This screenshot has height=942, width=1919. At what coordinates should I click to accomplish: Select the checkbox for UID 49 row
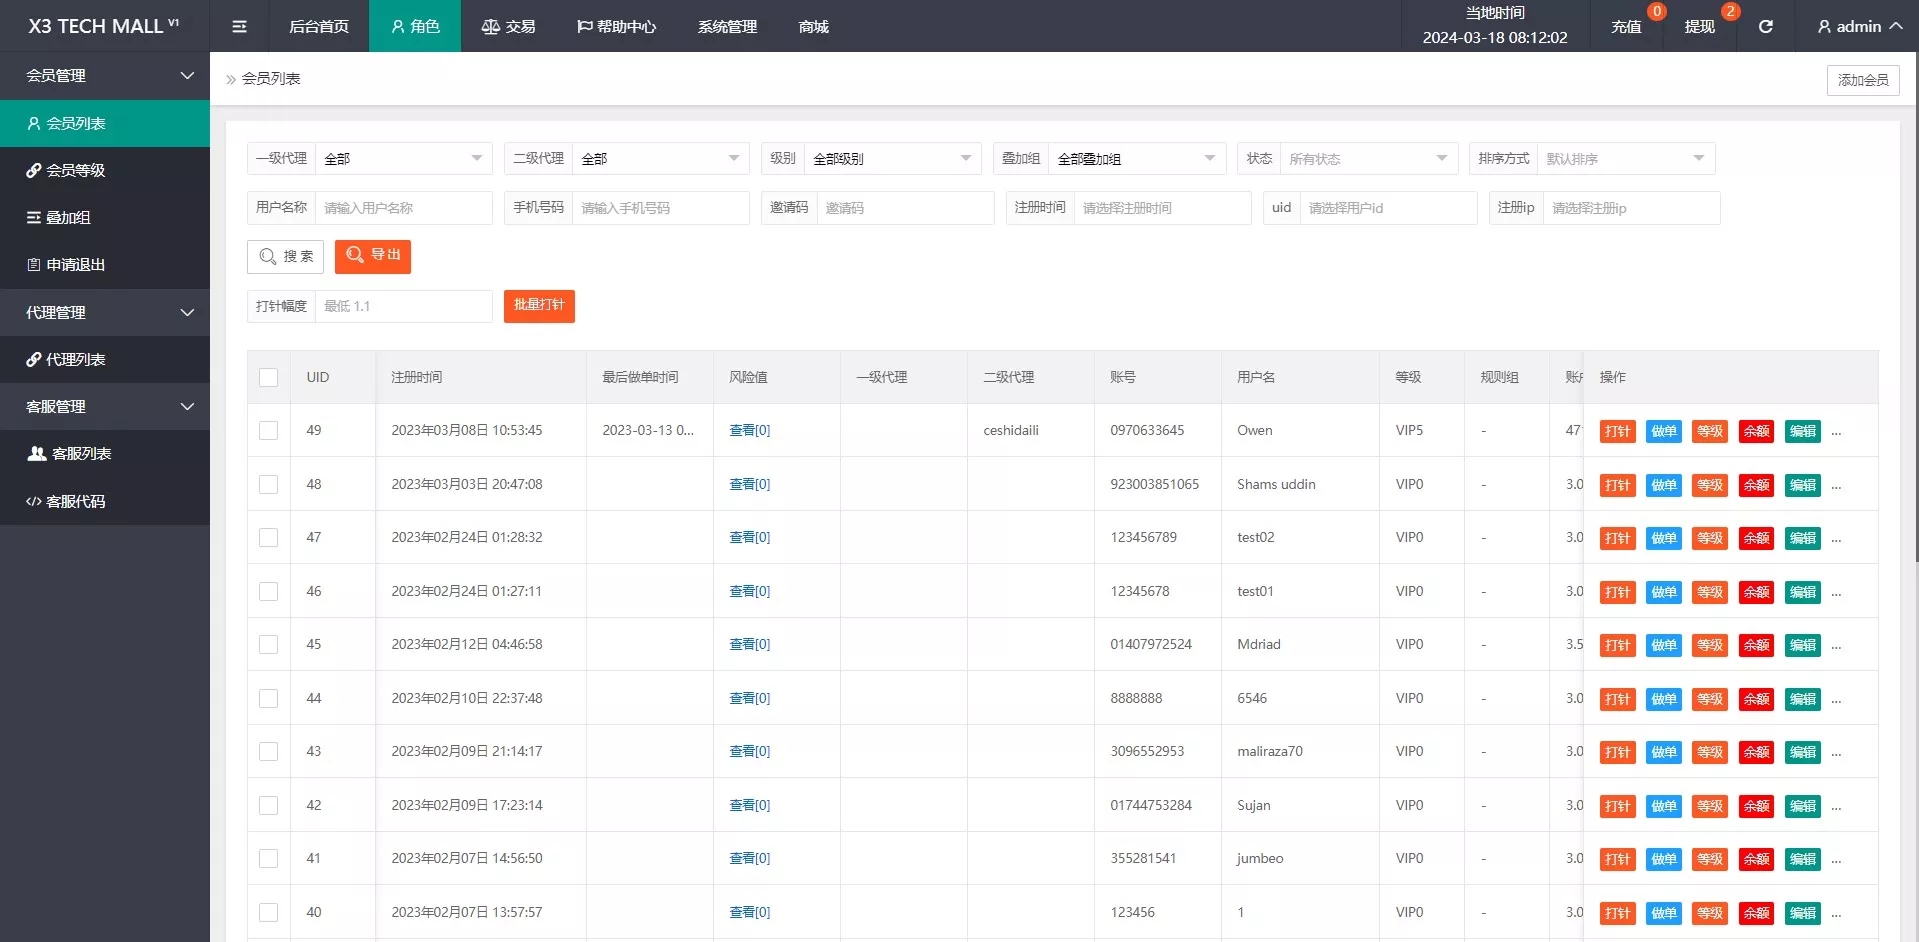268,431
